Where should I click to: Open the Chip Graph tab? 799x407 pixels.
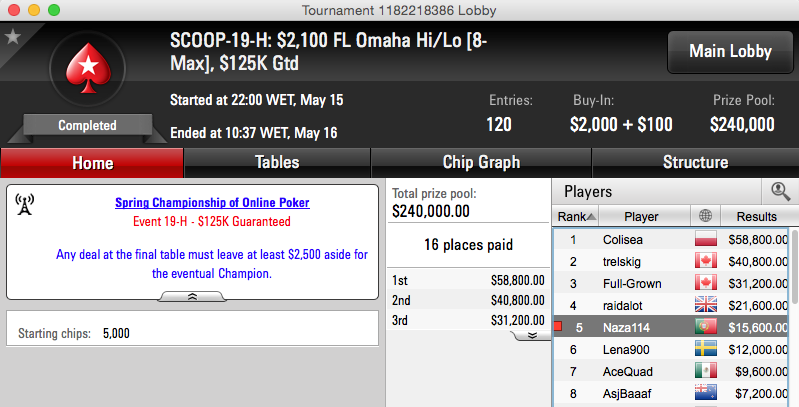point(481,162)
